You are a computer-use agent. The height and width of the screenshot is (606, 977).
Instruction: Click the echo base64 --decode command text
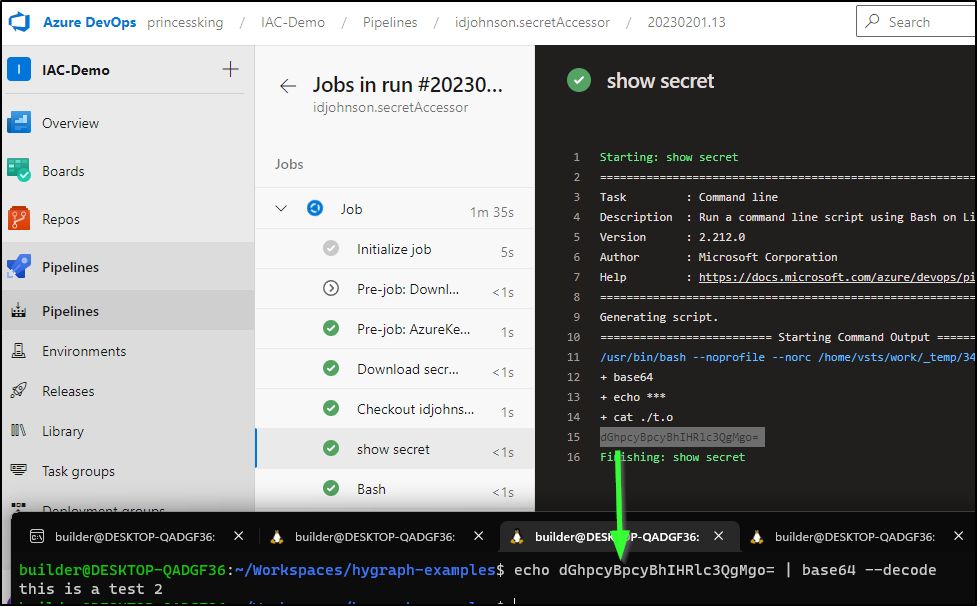[x=725, y=570]
